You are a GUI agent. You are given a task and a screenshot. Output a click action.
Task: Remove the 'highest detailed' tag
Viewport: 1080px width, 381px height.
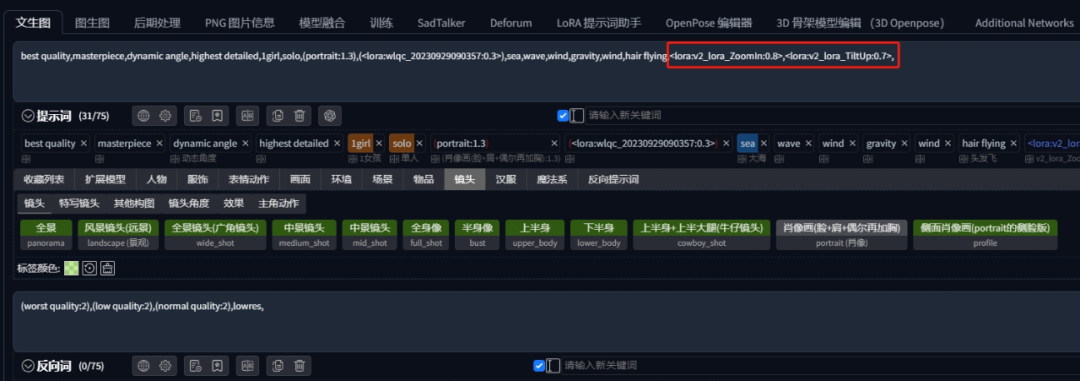(337, 144)
